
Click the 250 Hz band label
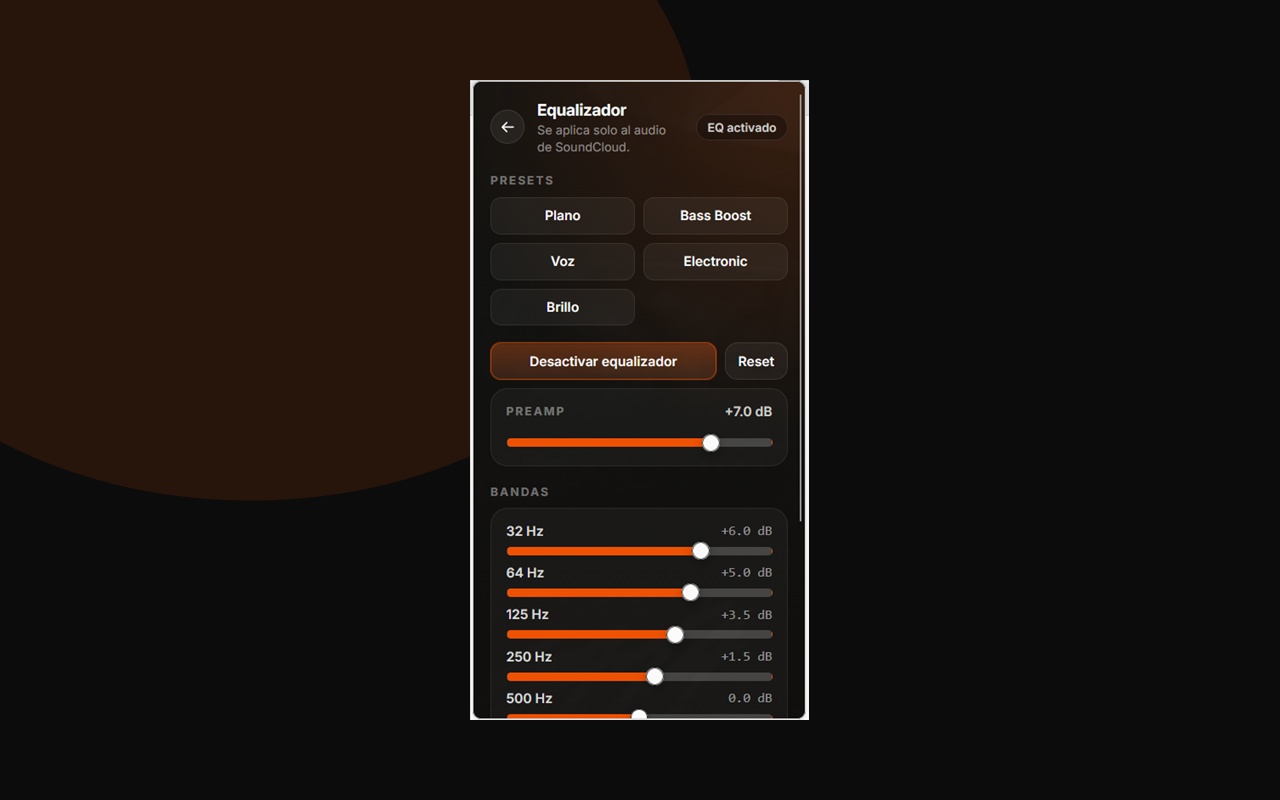529,657
